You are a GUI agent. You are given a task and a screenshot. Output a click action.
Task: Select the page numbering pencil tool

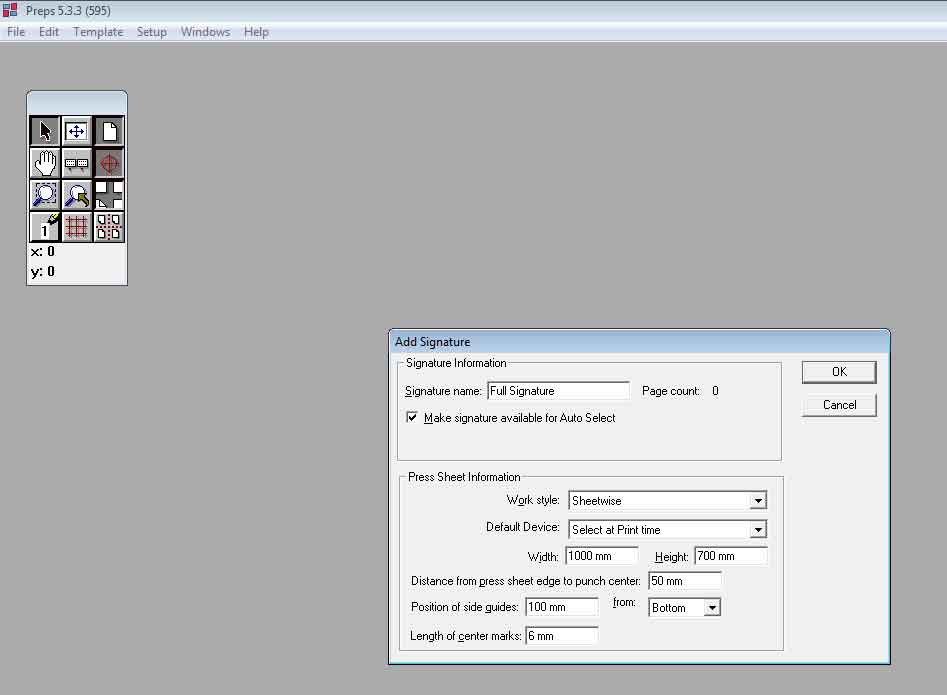45,227
